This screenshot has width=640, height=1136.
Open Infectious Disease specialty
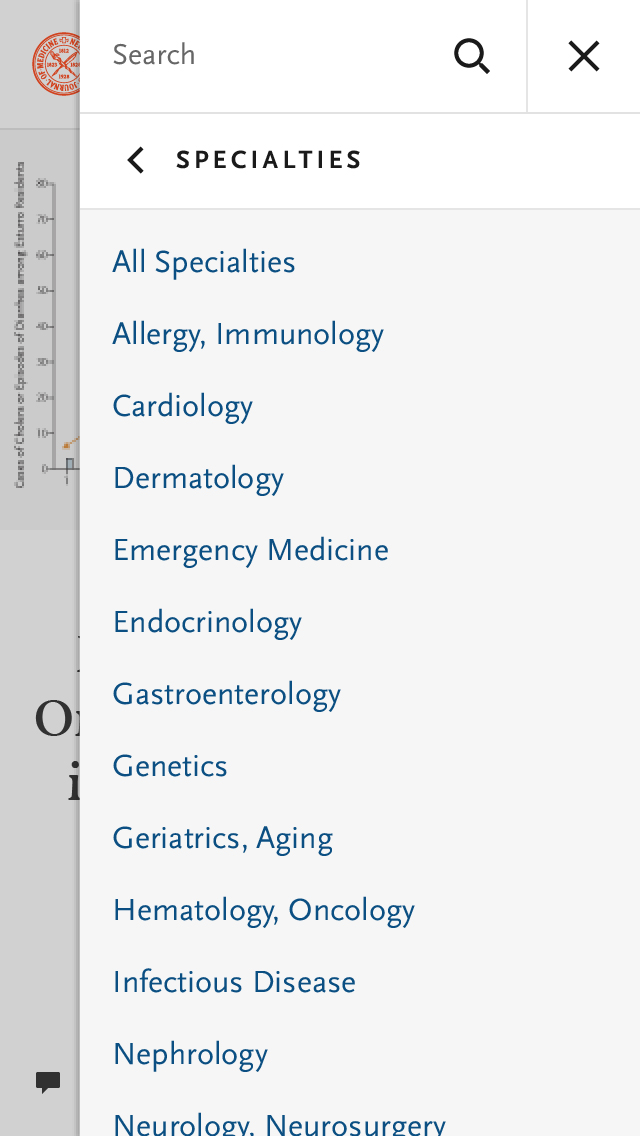click(234, 982)
